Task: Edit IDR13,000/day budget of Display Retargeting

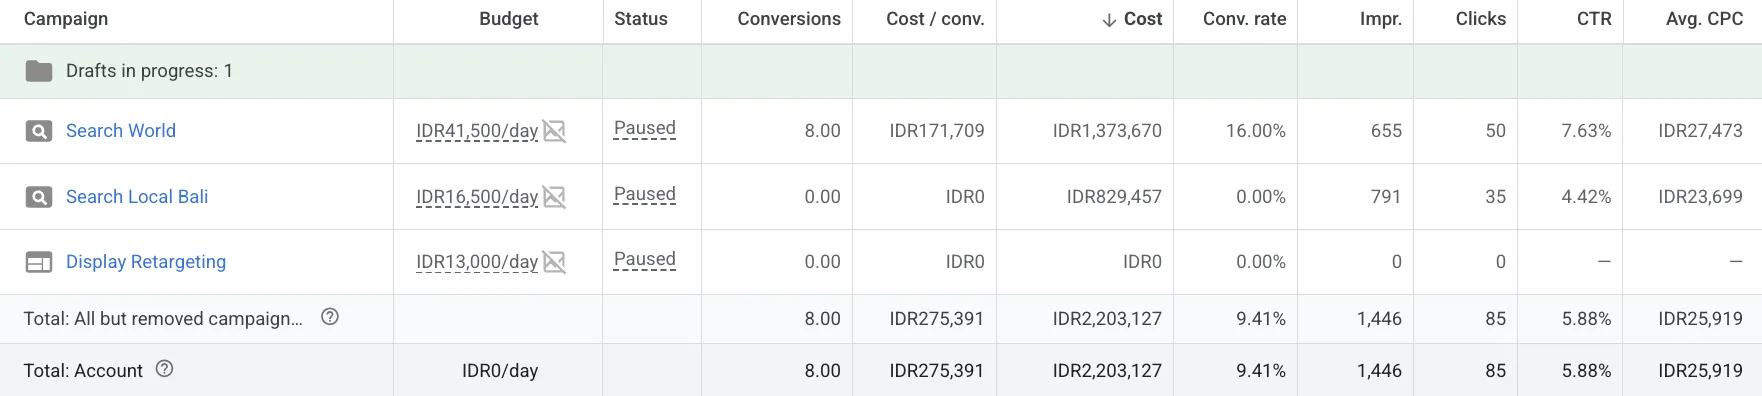Action: [x=477, y=262]
